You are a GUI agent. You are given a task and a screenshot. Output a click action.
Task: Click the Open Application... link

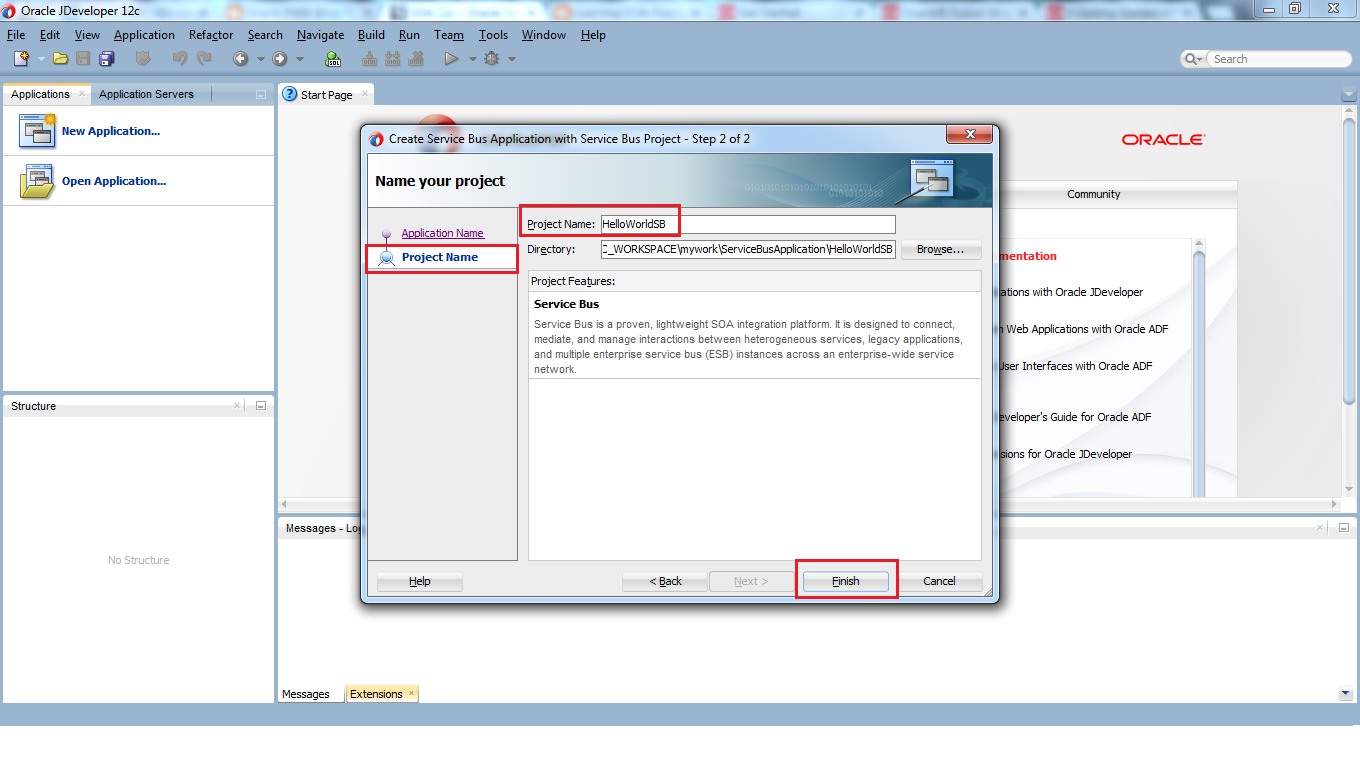[114, 181]
